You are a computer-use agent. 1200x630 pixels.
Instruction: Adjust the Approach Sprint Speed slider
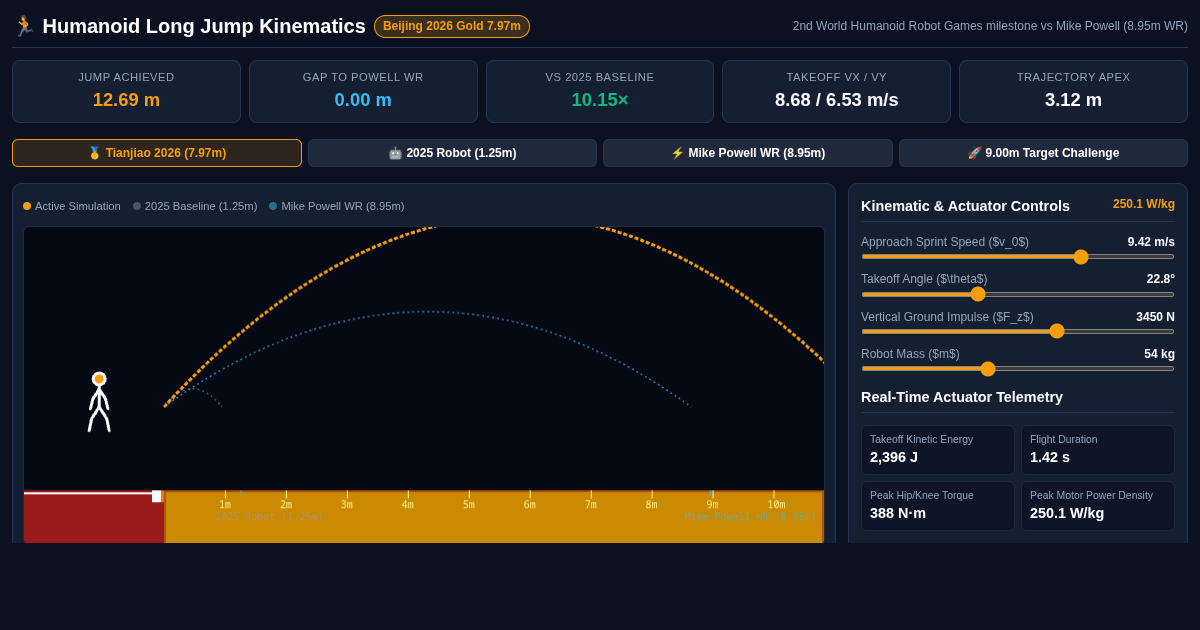(x=1018, y=257)
